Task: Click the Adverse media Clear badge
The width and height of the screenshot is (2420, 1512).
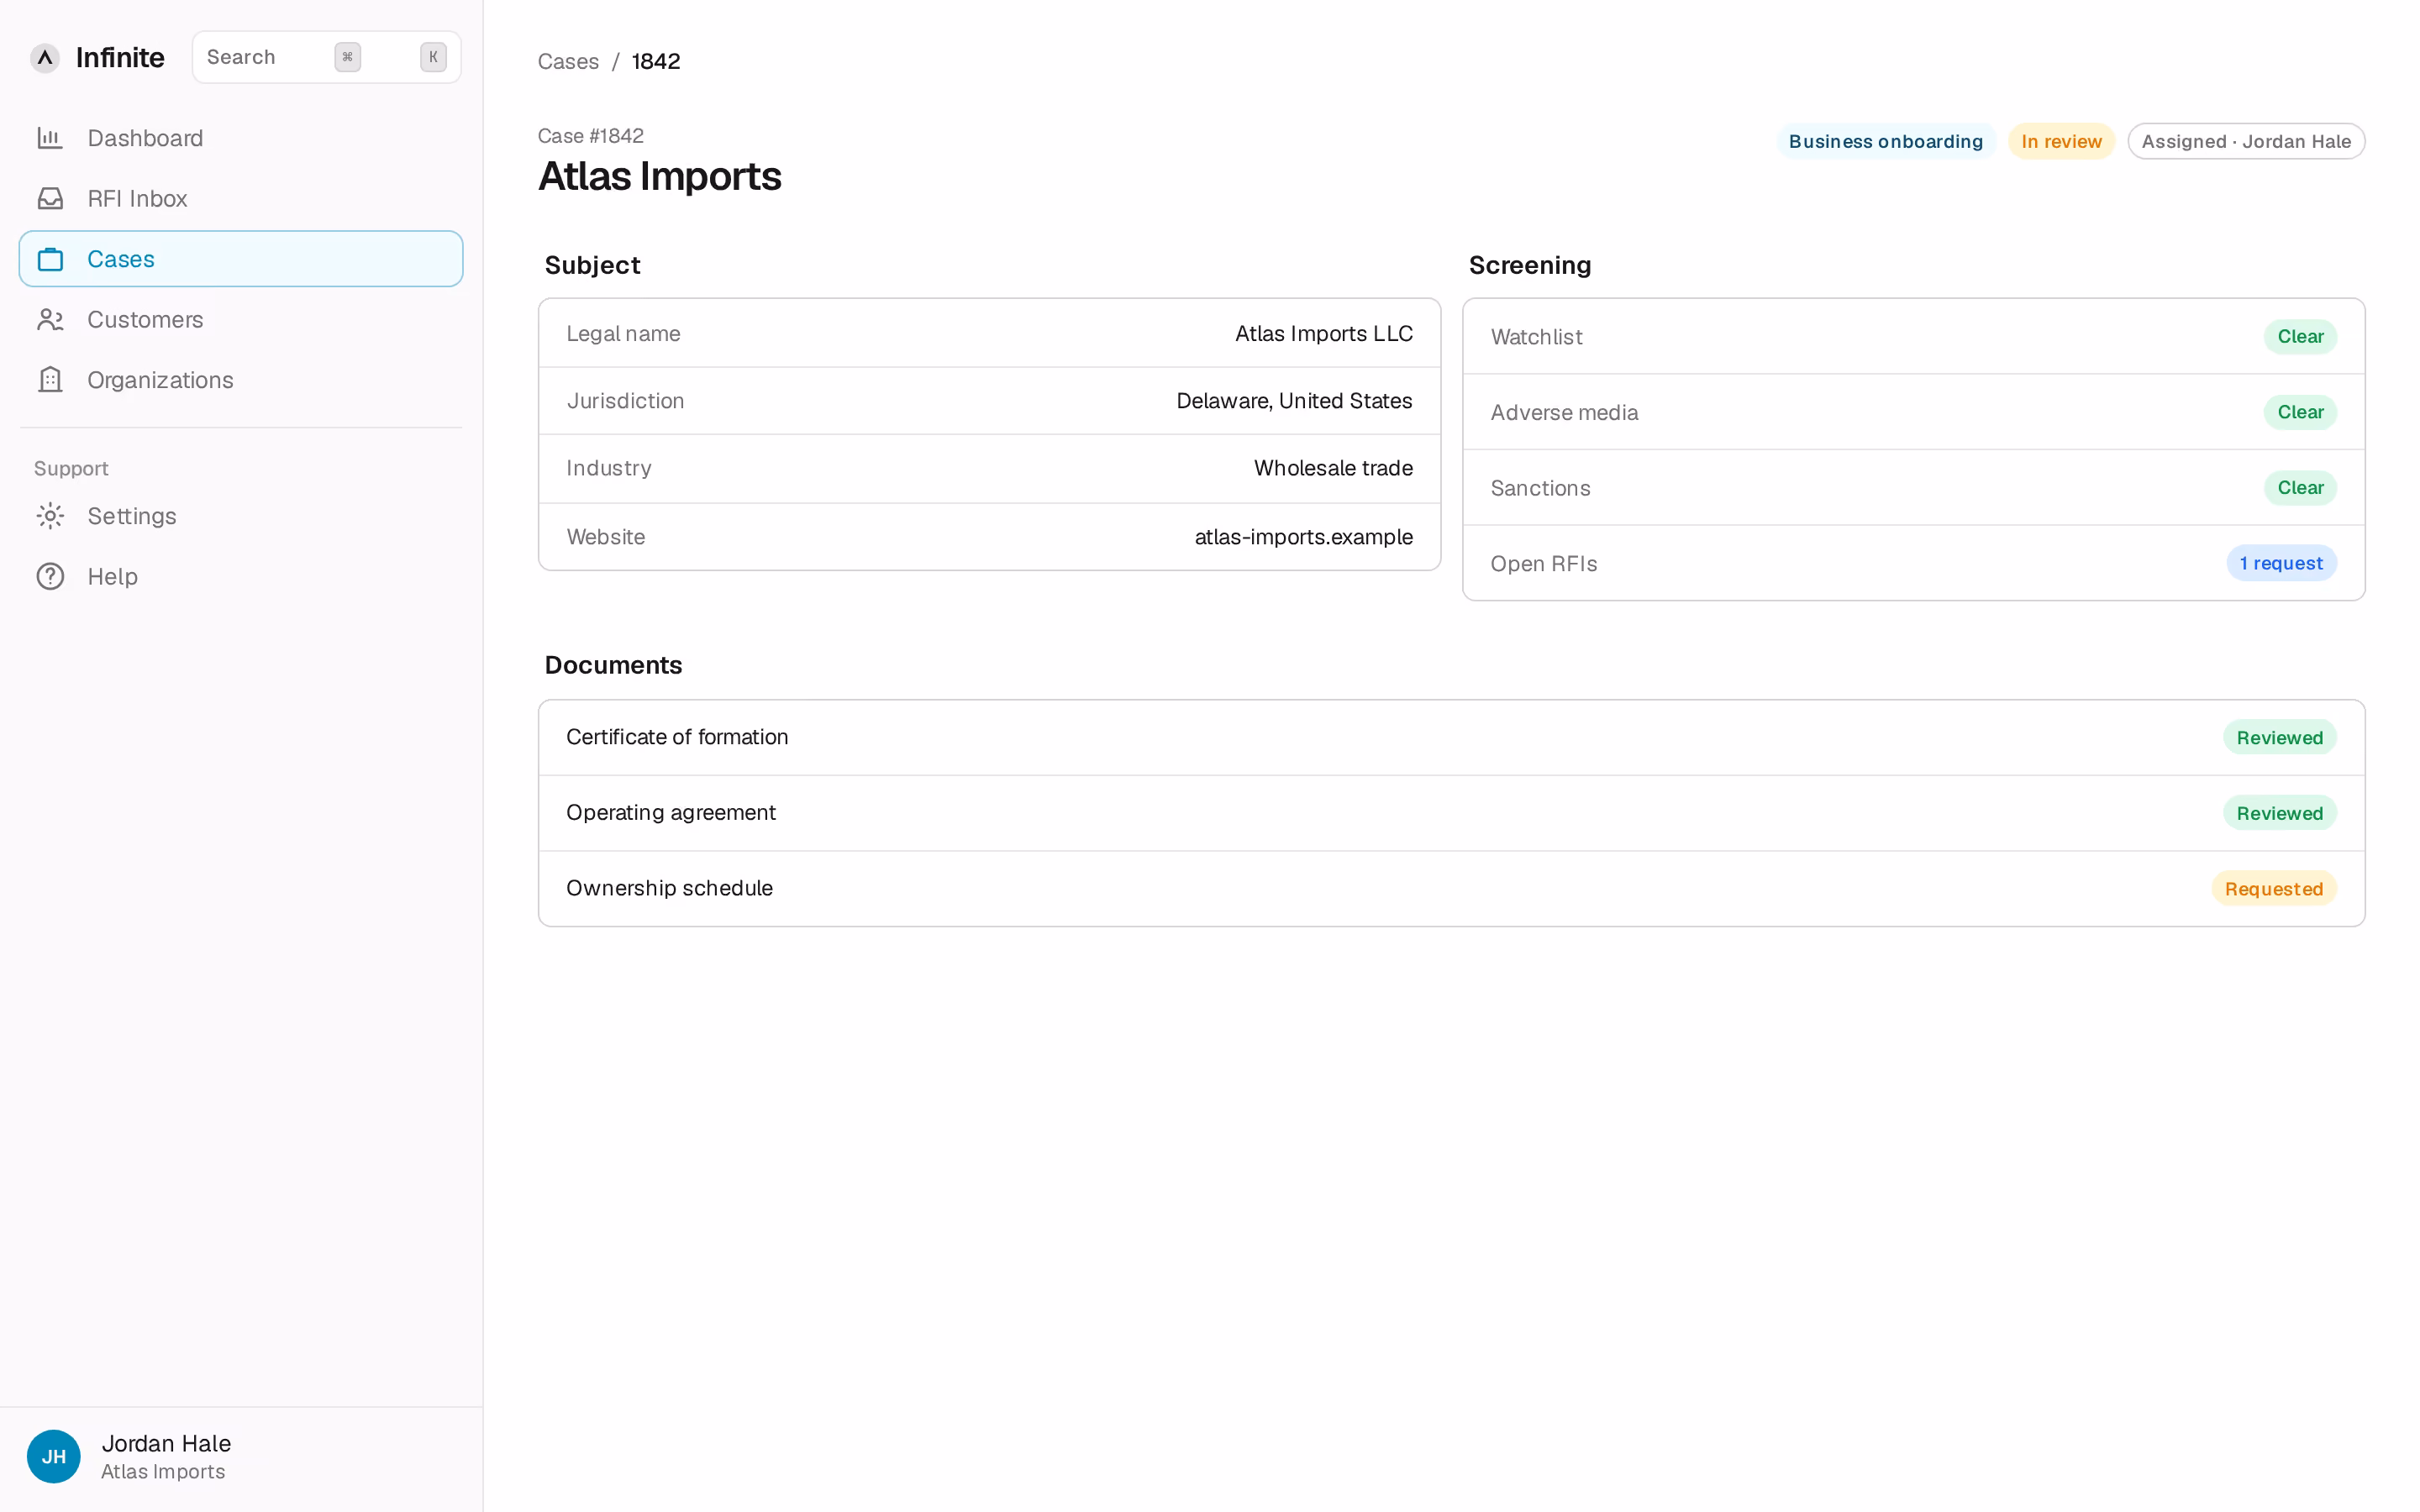Action: [2300, 412]
